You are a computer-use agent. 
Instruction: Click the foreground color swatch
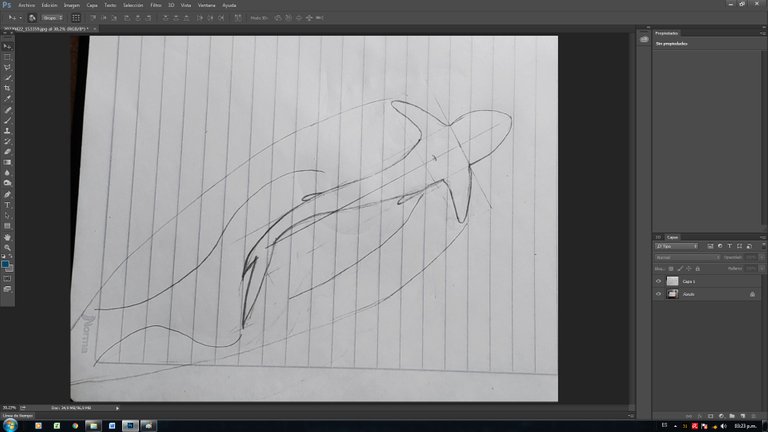click(5, 264)
